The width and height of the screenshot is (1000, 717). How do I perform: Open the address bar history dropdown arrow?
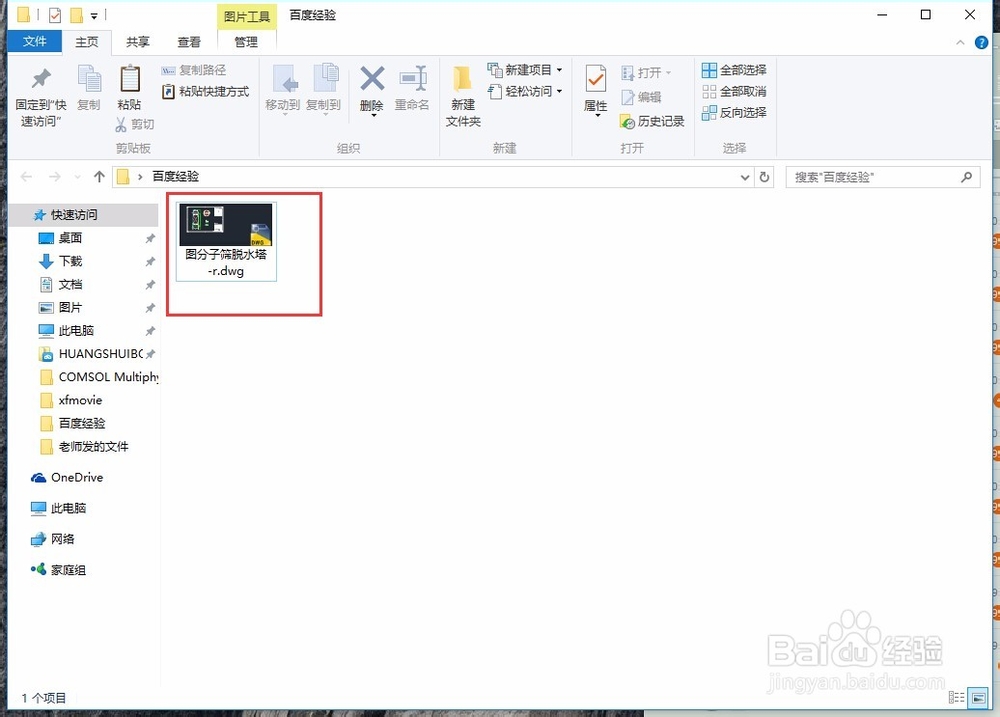[x=743, y=176]
